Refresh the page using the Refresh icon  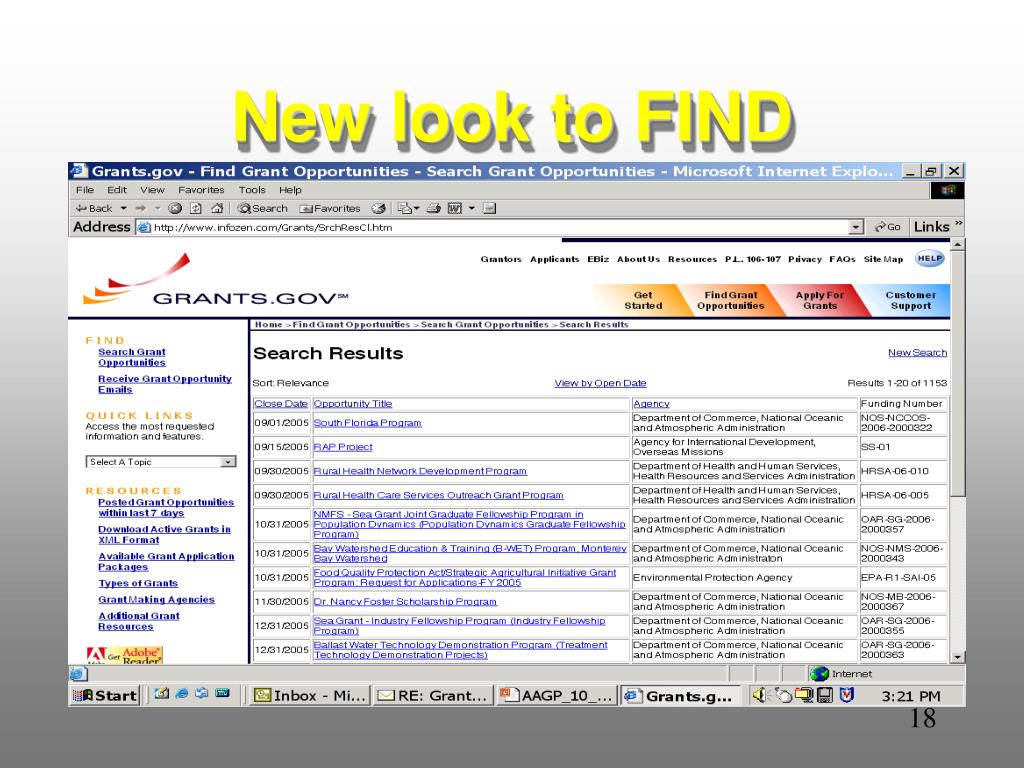(x=195, y=208)
